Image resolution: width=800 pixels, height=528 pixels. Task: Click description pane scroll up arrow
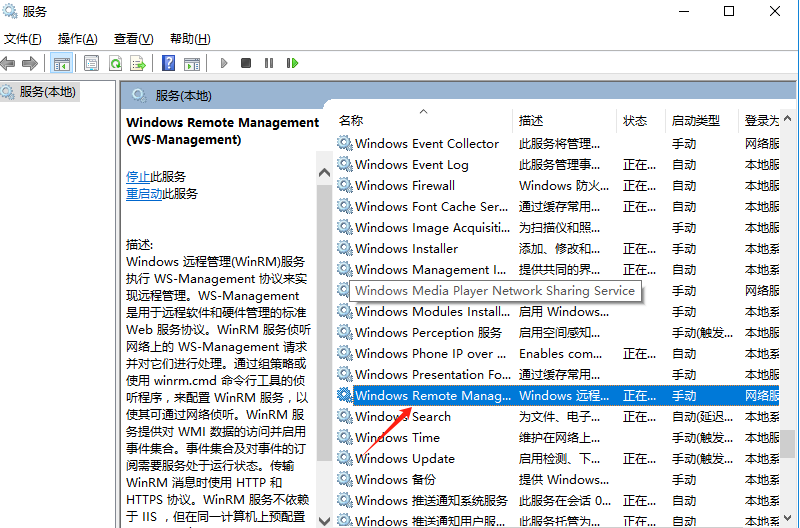tap(324, 172)
